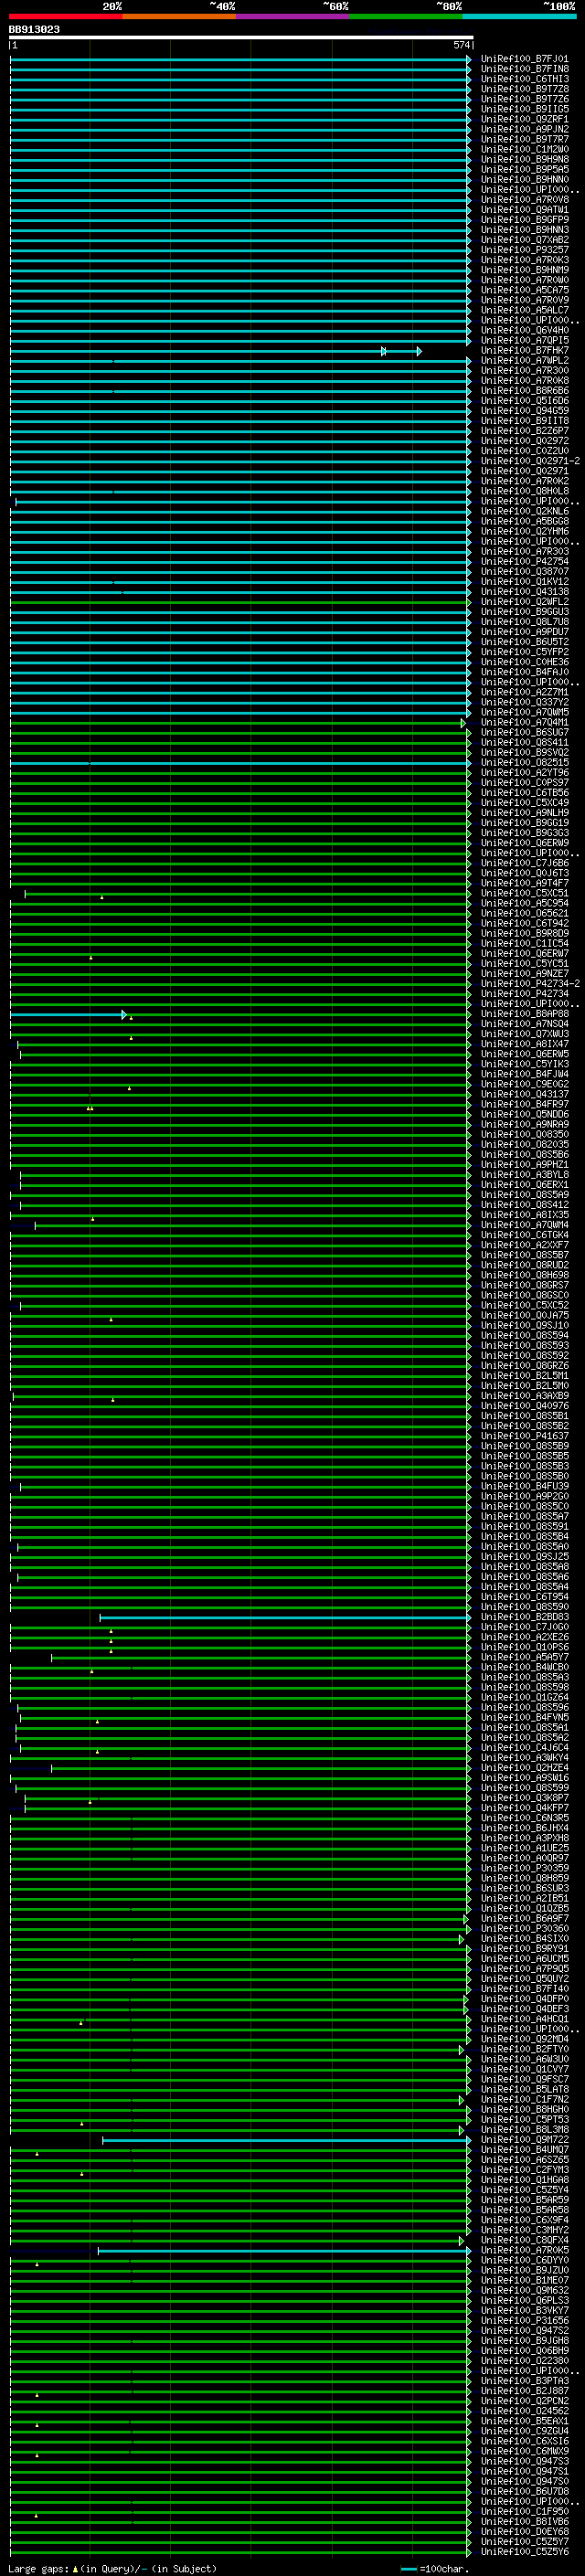Viewport: 585px width, 2576px height.
Task: Open the hit UniRef100_B7FJ01
Action: (x=524, y=59)
